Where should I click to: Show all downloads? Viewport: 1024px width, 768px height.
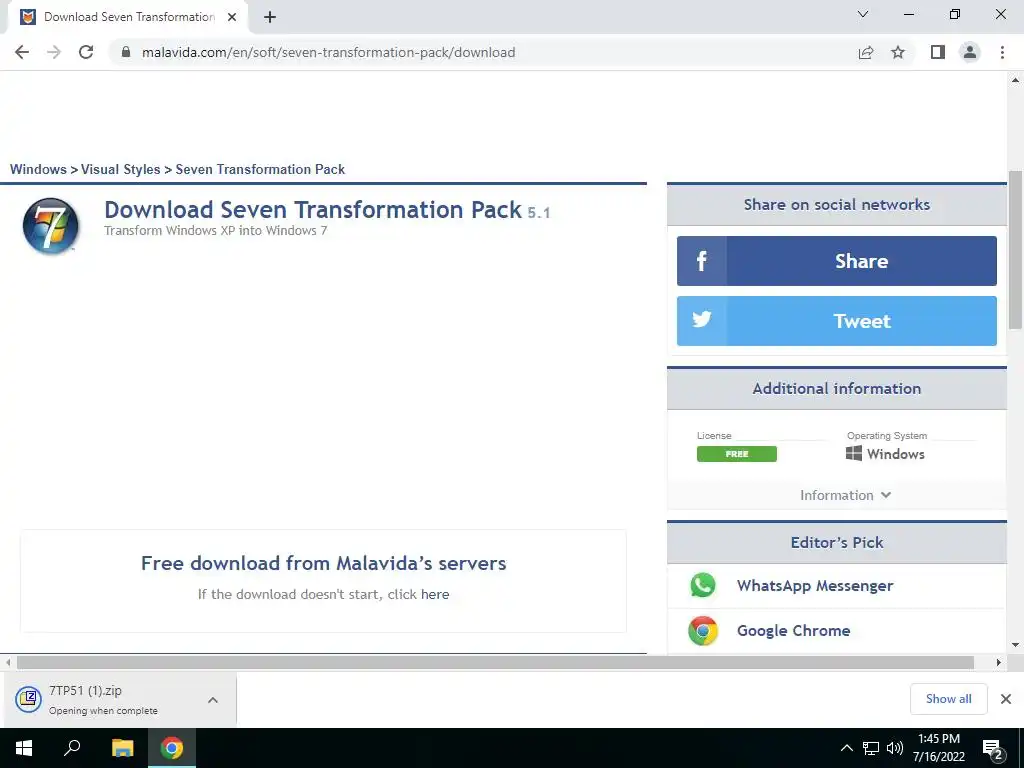click(x=948, y=699)
